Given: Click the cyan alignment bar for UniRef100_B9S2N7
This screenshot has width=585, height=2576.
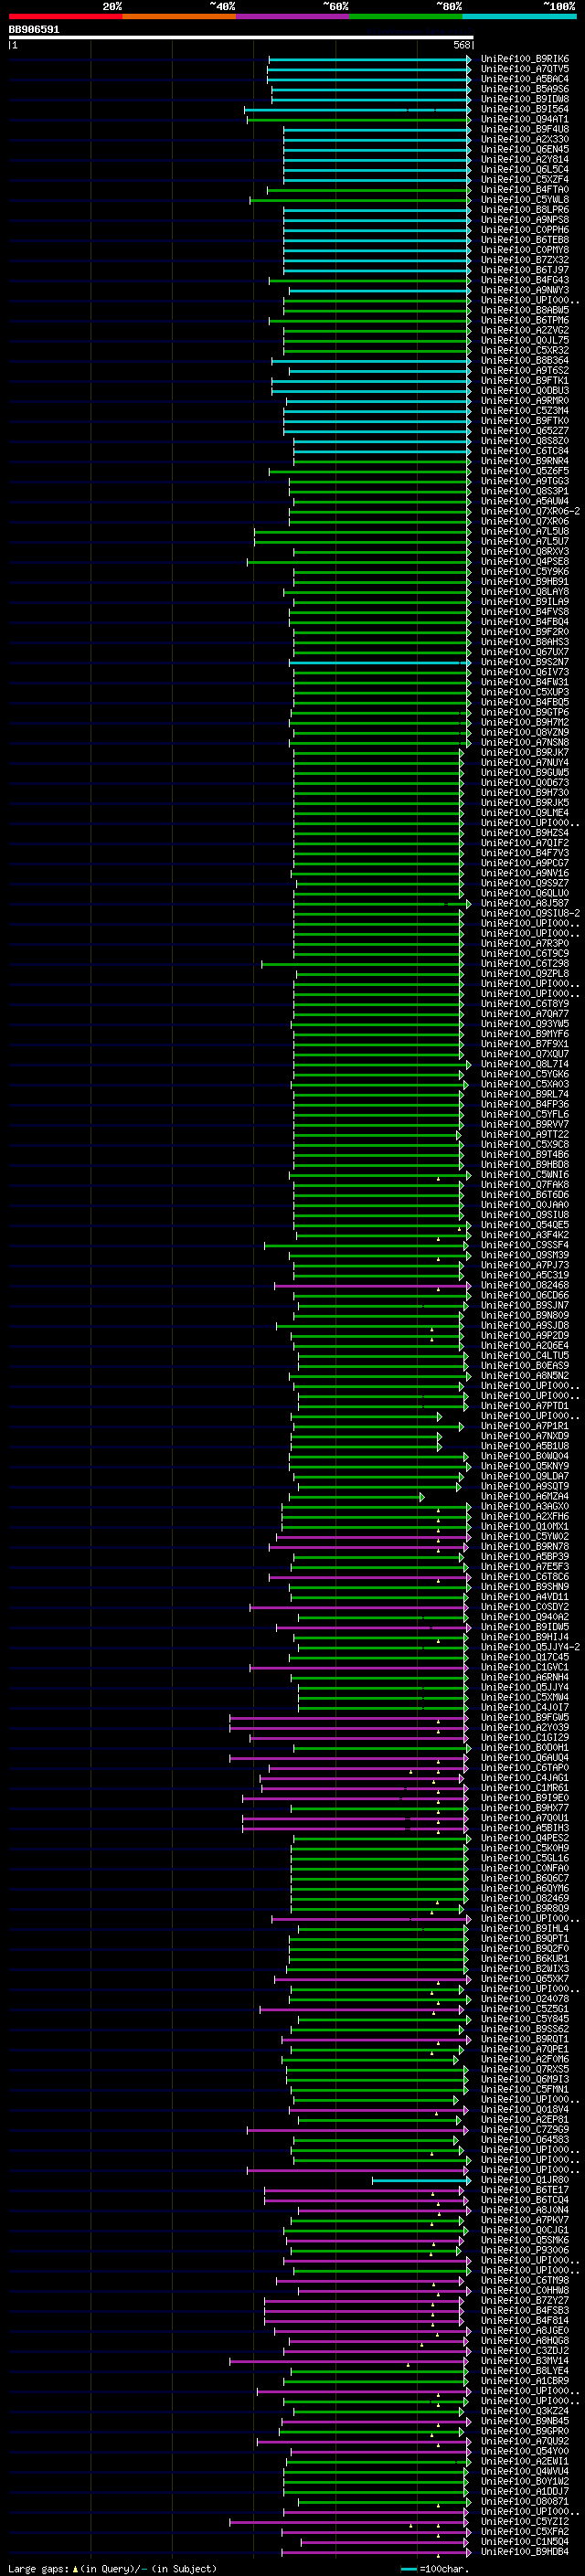Looking at the screenshot, I should [380, 662].
